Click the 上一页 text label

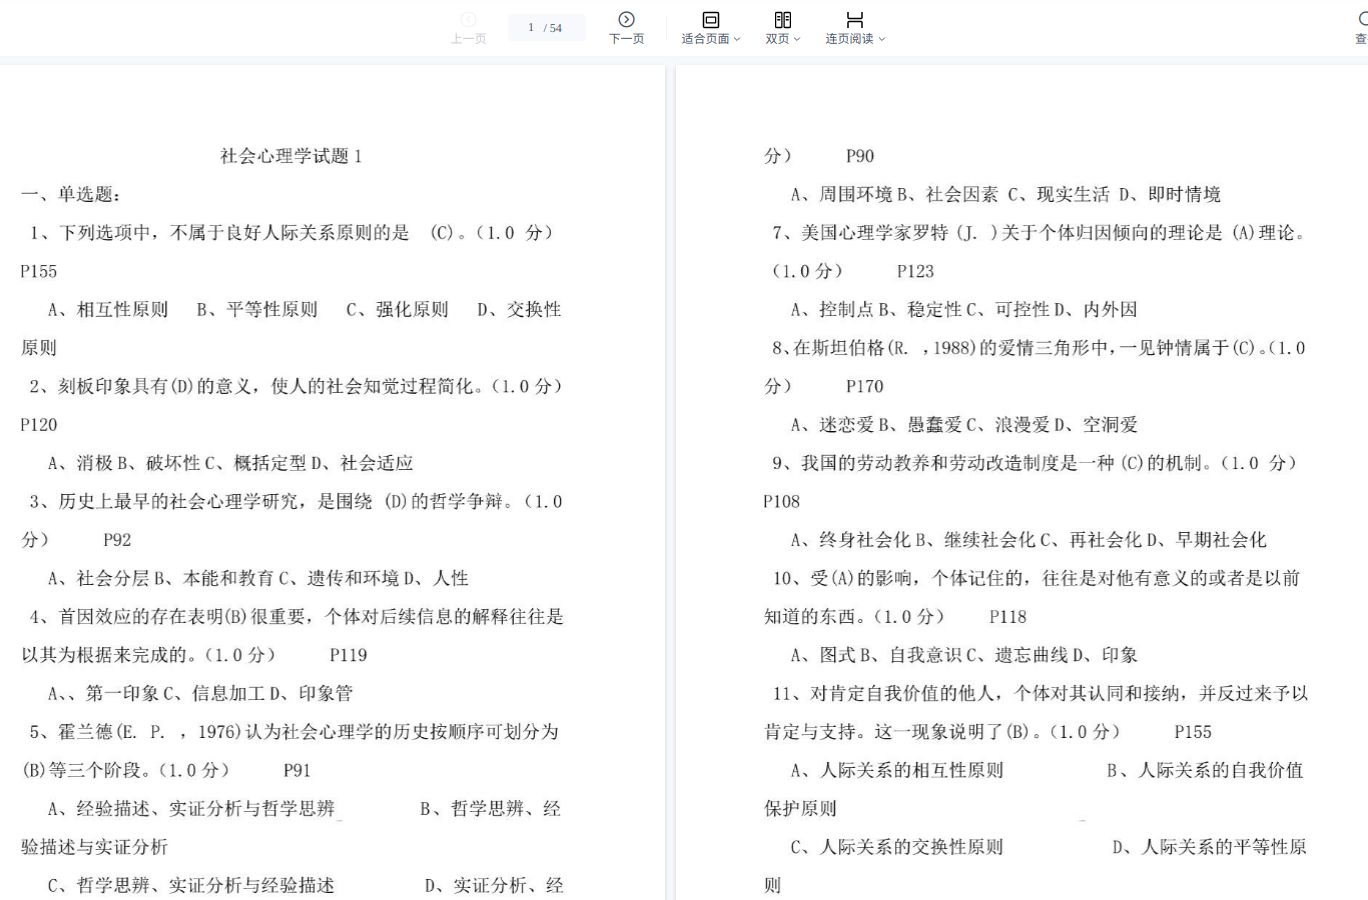click(468, 39)
